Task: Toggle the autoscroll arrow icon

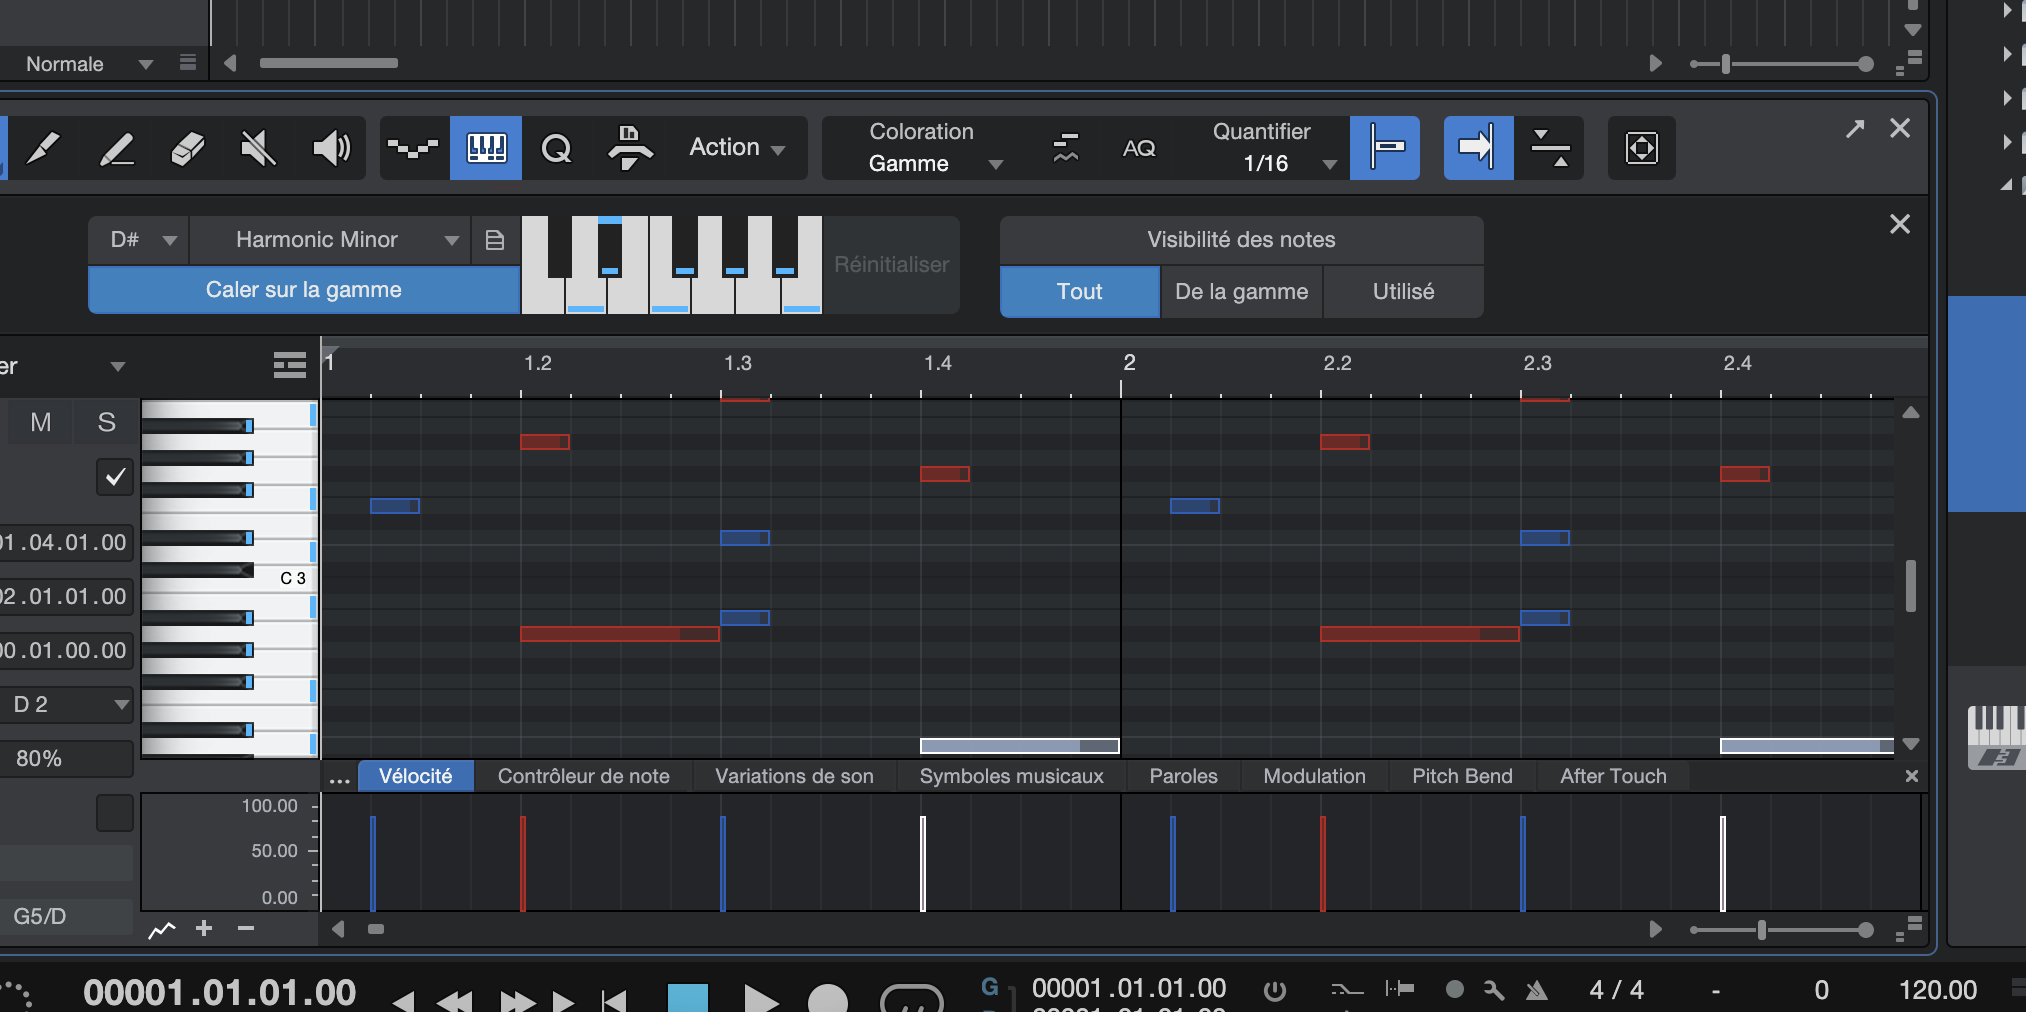Action: [x=1477, y=148]
